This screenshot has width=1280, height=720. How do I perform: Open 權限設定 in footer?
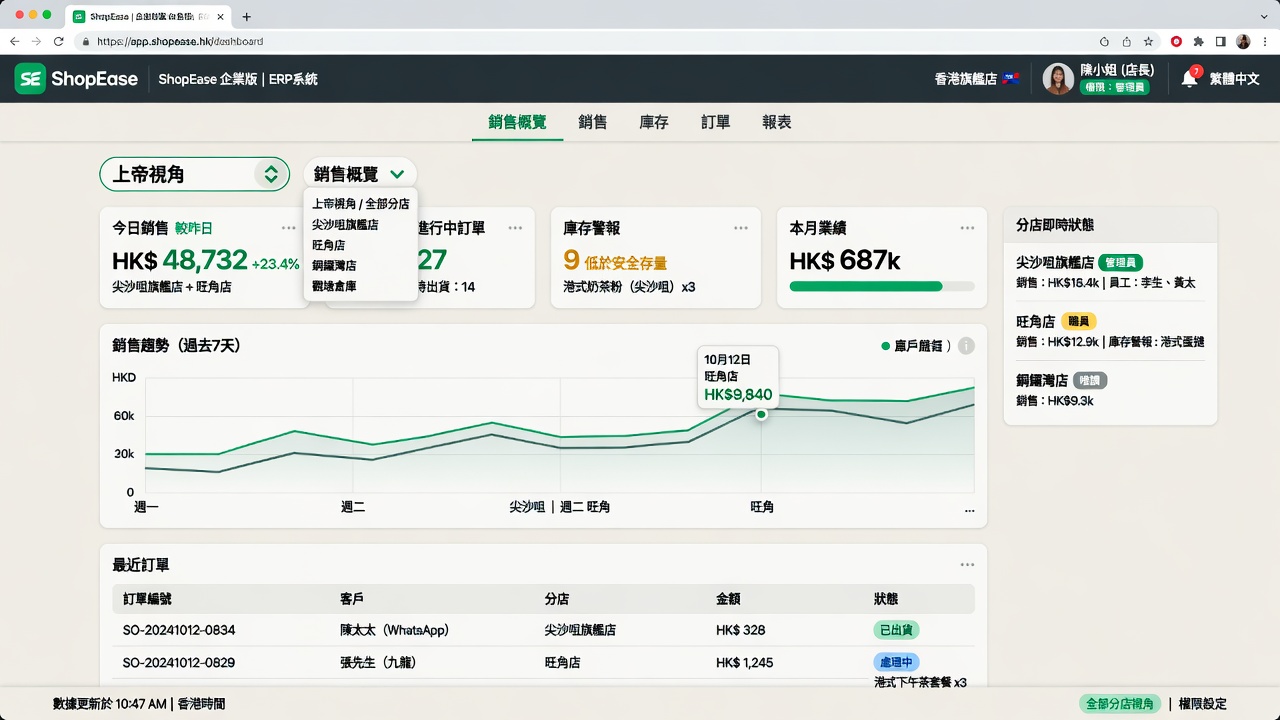point(1203,704)
